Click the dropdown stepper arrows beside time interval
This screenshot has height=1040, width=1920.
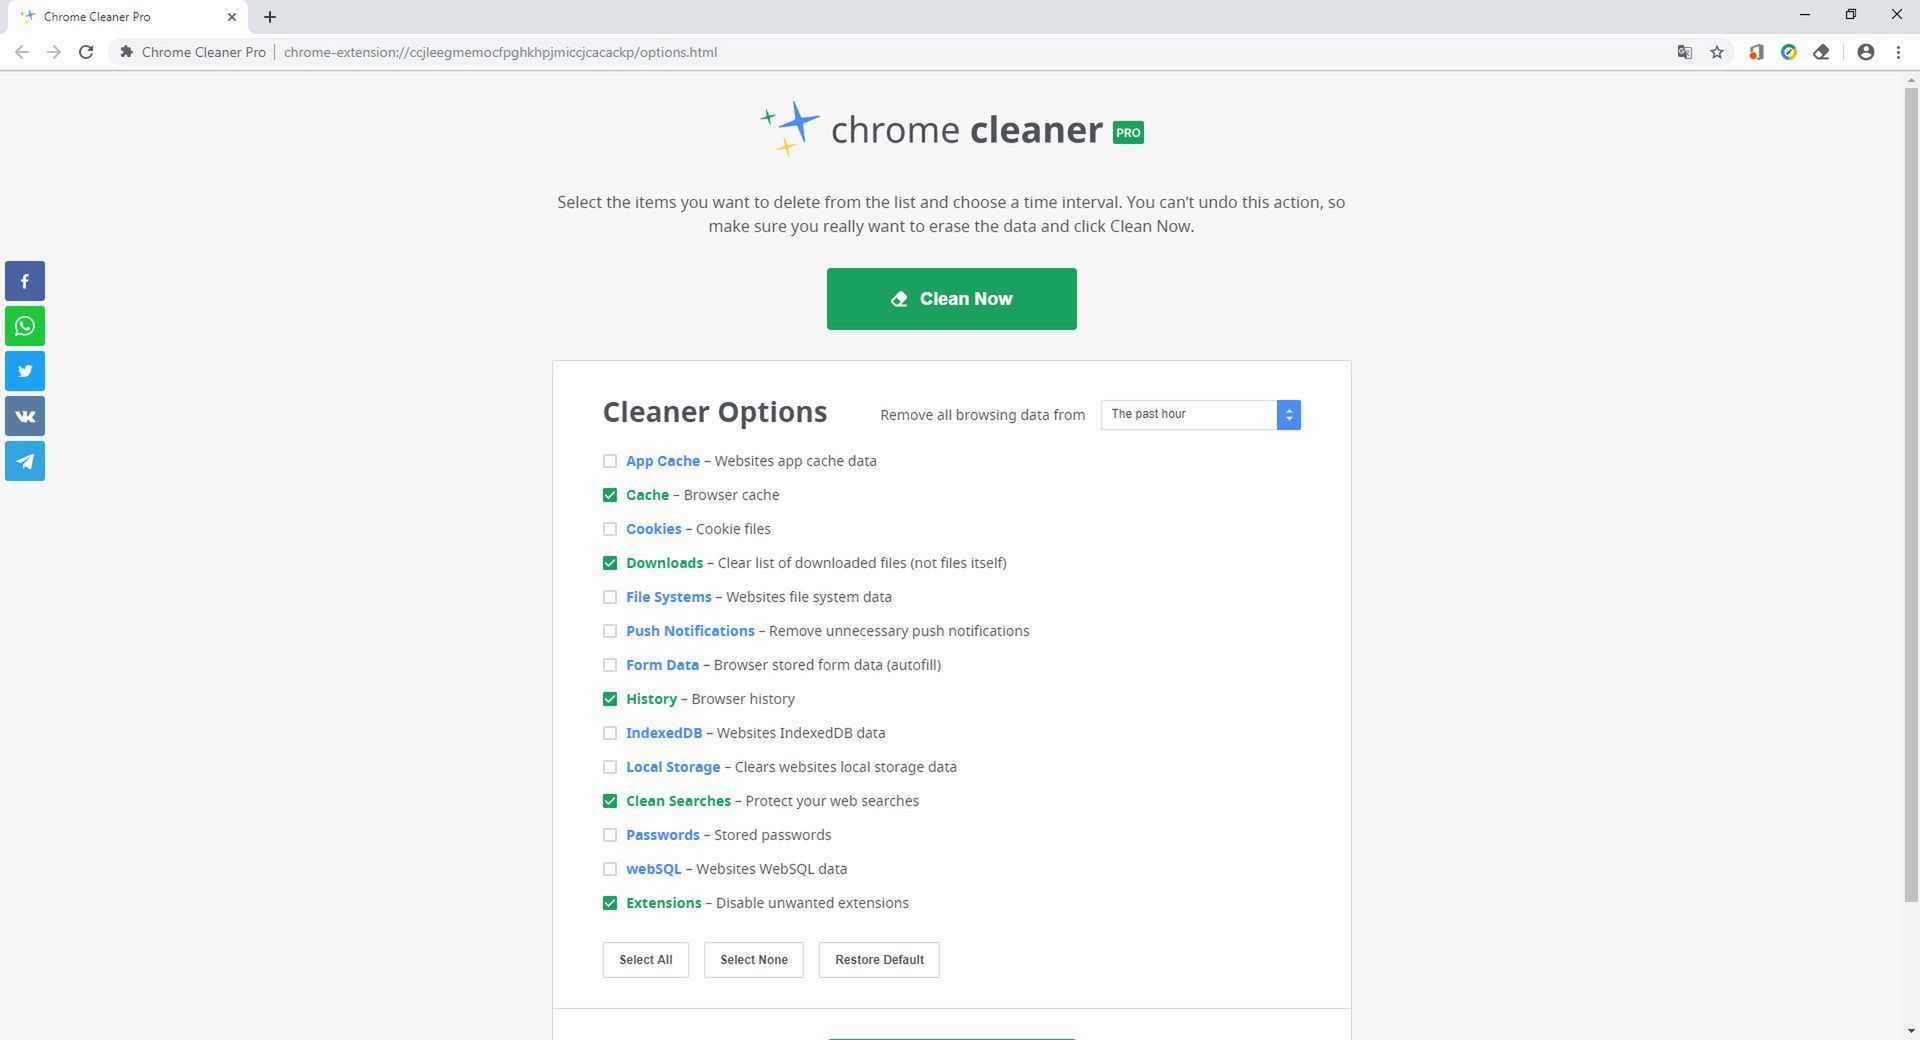[x=1288, y=414]
